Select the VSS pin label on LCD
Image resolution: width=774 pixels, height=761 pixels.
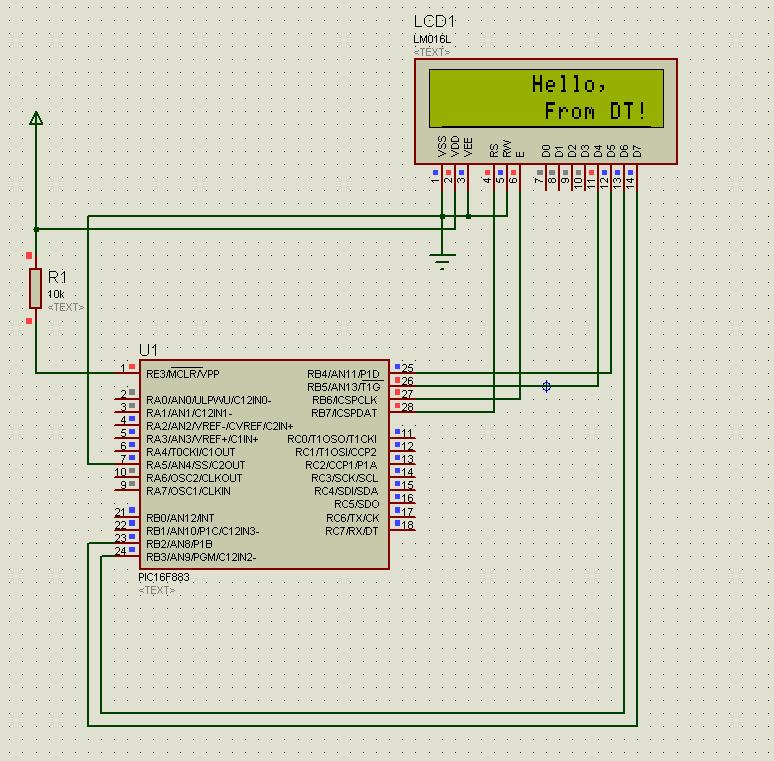(x=442, y=146)
